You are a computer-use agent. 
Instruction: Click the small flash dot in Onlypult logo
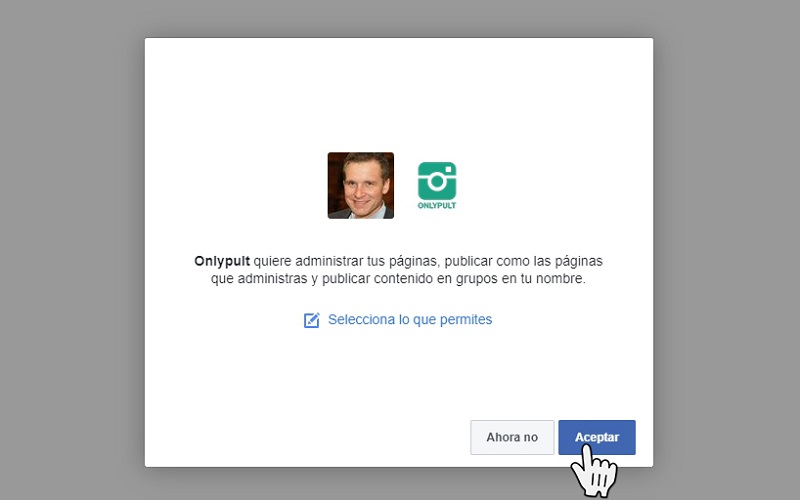[449, 169]
